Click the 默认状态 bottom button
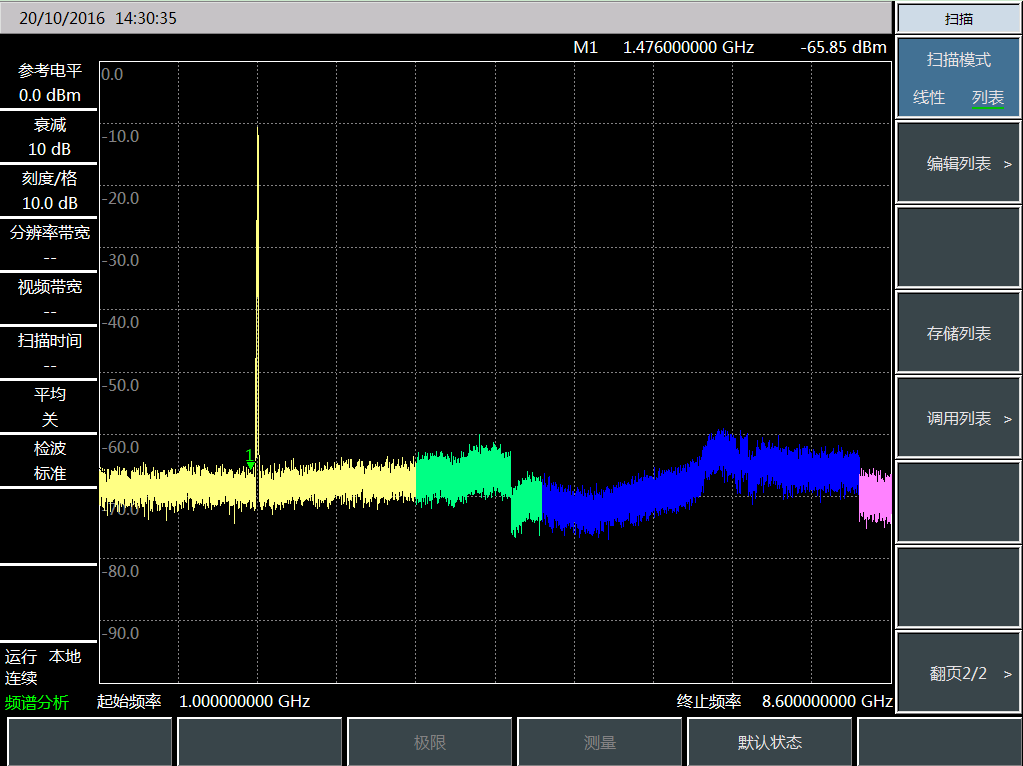Screen dimensions: 1023x766 [x=769, y=743]
